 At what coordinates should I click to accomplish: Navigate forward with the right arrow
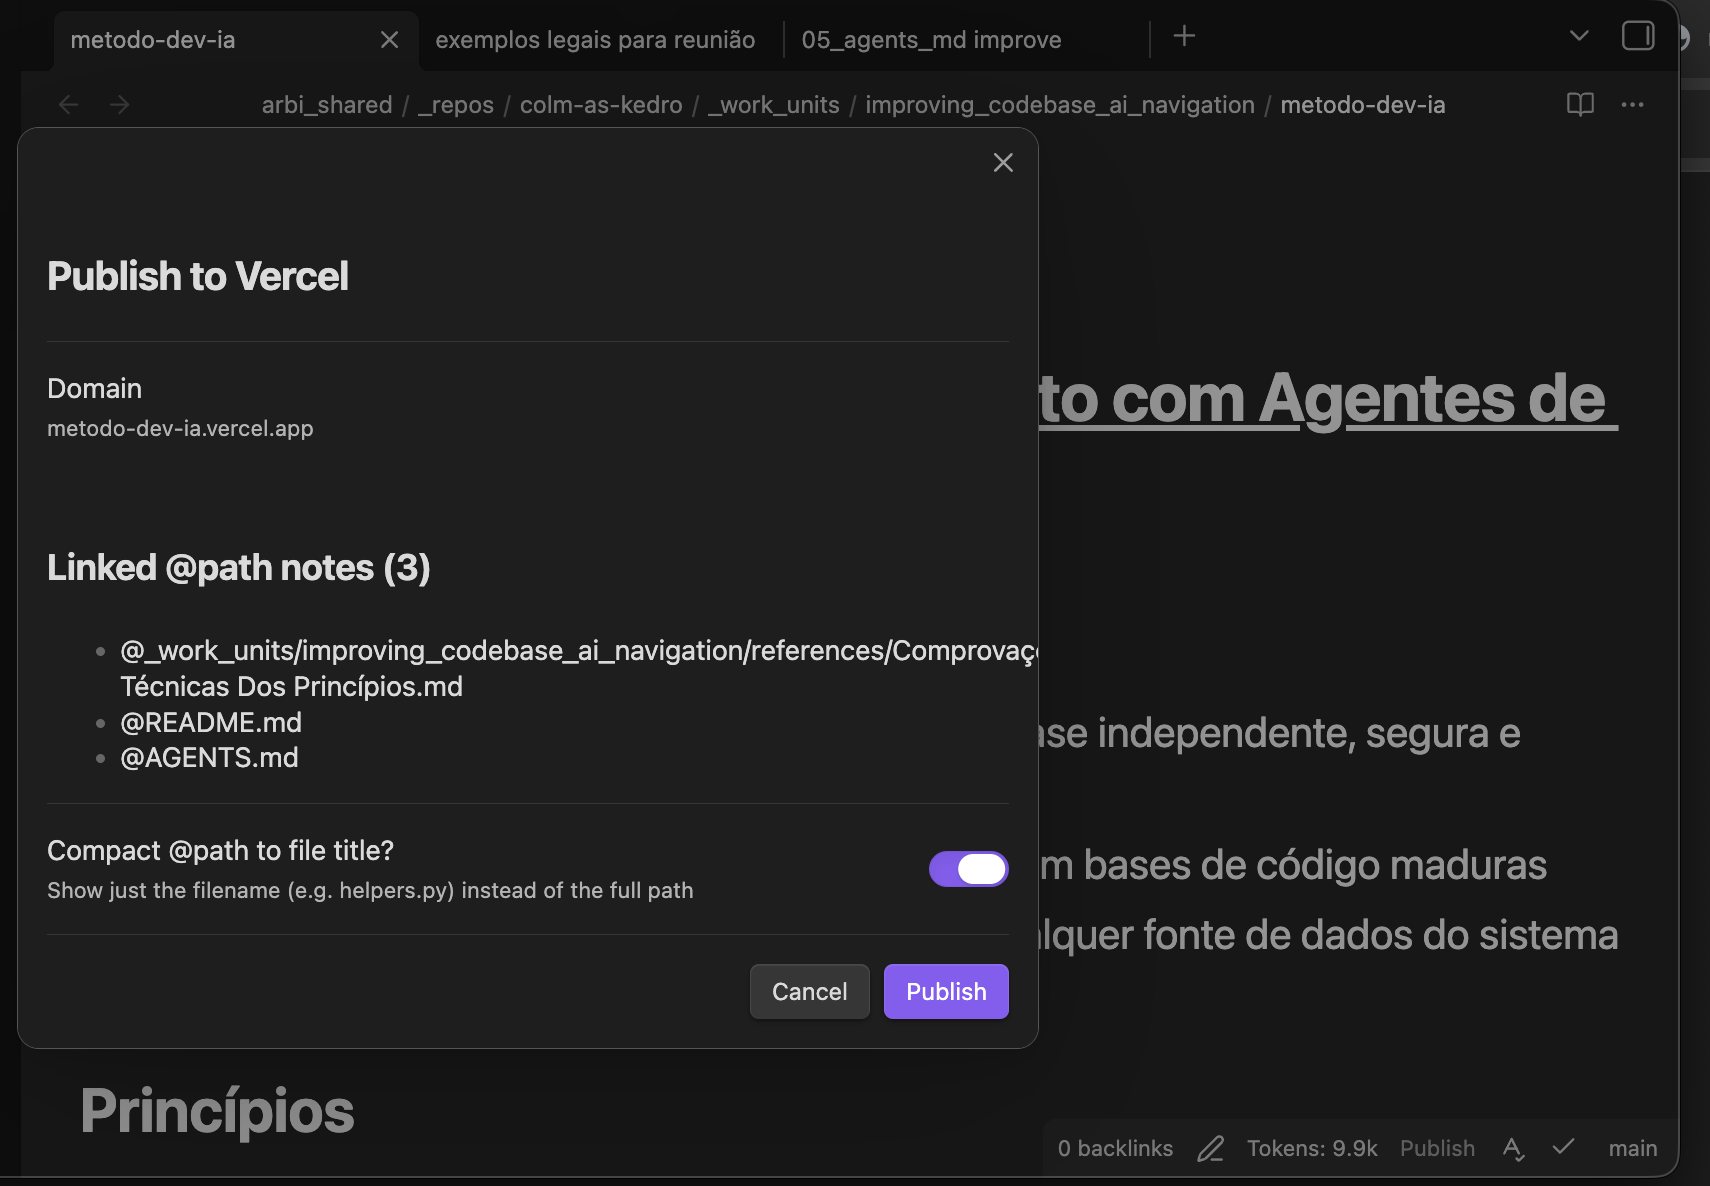click(x=120, y=105)
